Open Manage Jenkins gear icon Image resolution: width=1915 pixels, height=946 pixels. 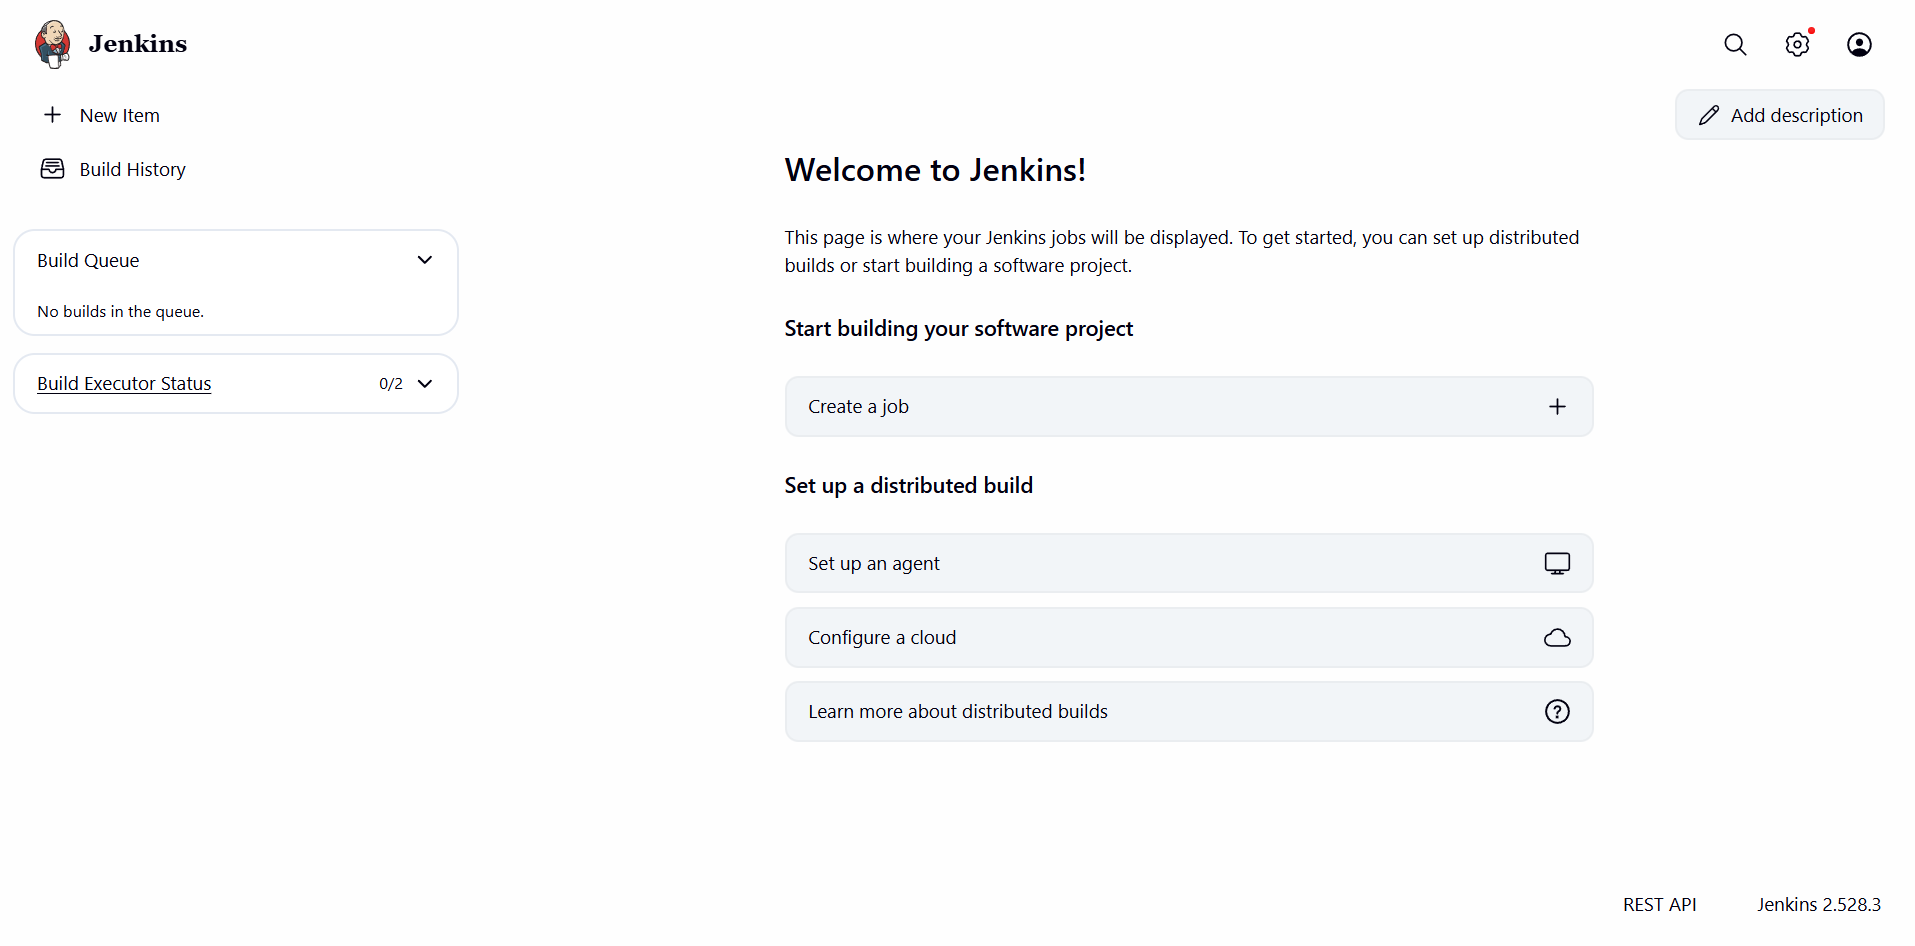(1797, 45)
